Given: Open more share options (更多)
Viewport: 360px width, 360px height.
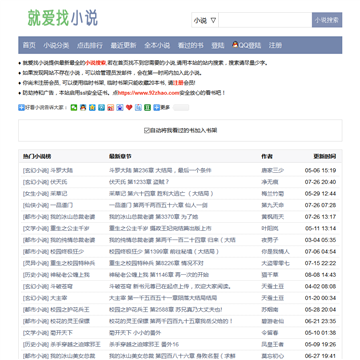Looking at the screenshot, I should 162,108.
